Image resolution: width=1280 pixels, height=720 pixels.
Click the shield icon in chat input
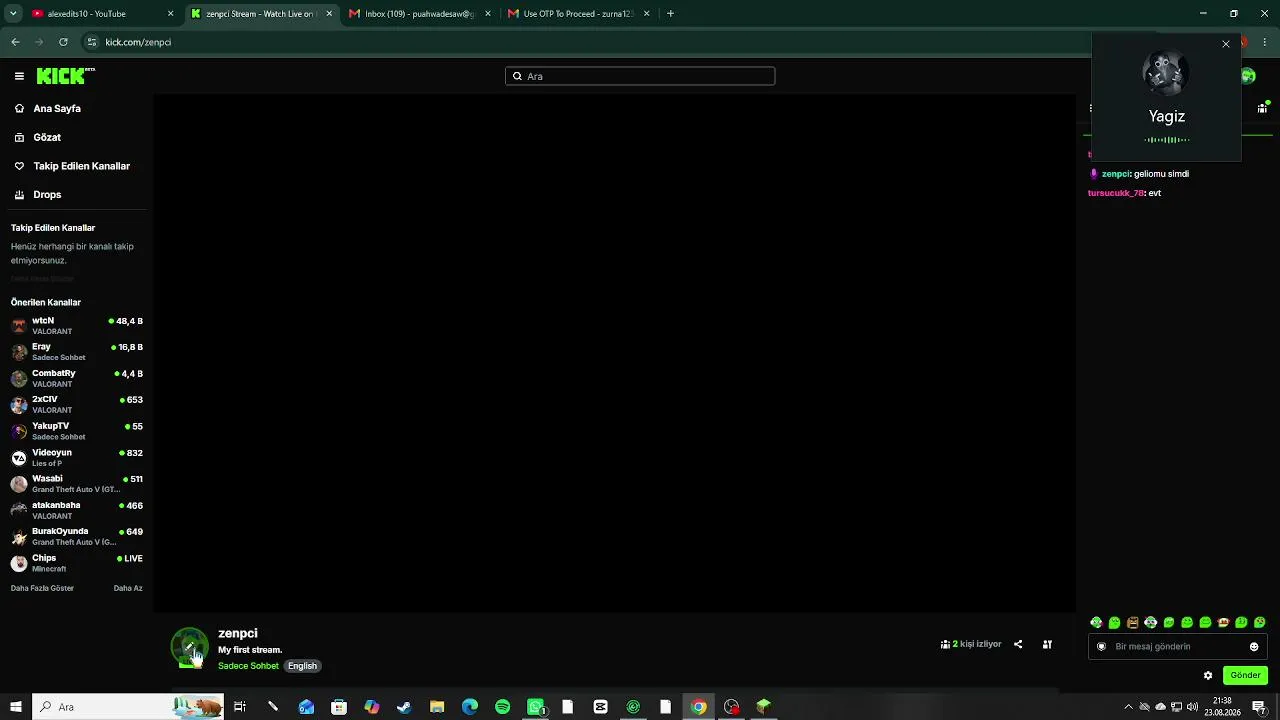pos(1101,646)
